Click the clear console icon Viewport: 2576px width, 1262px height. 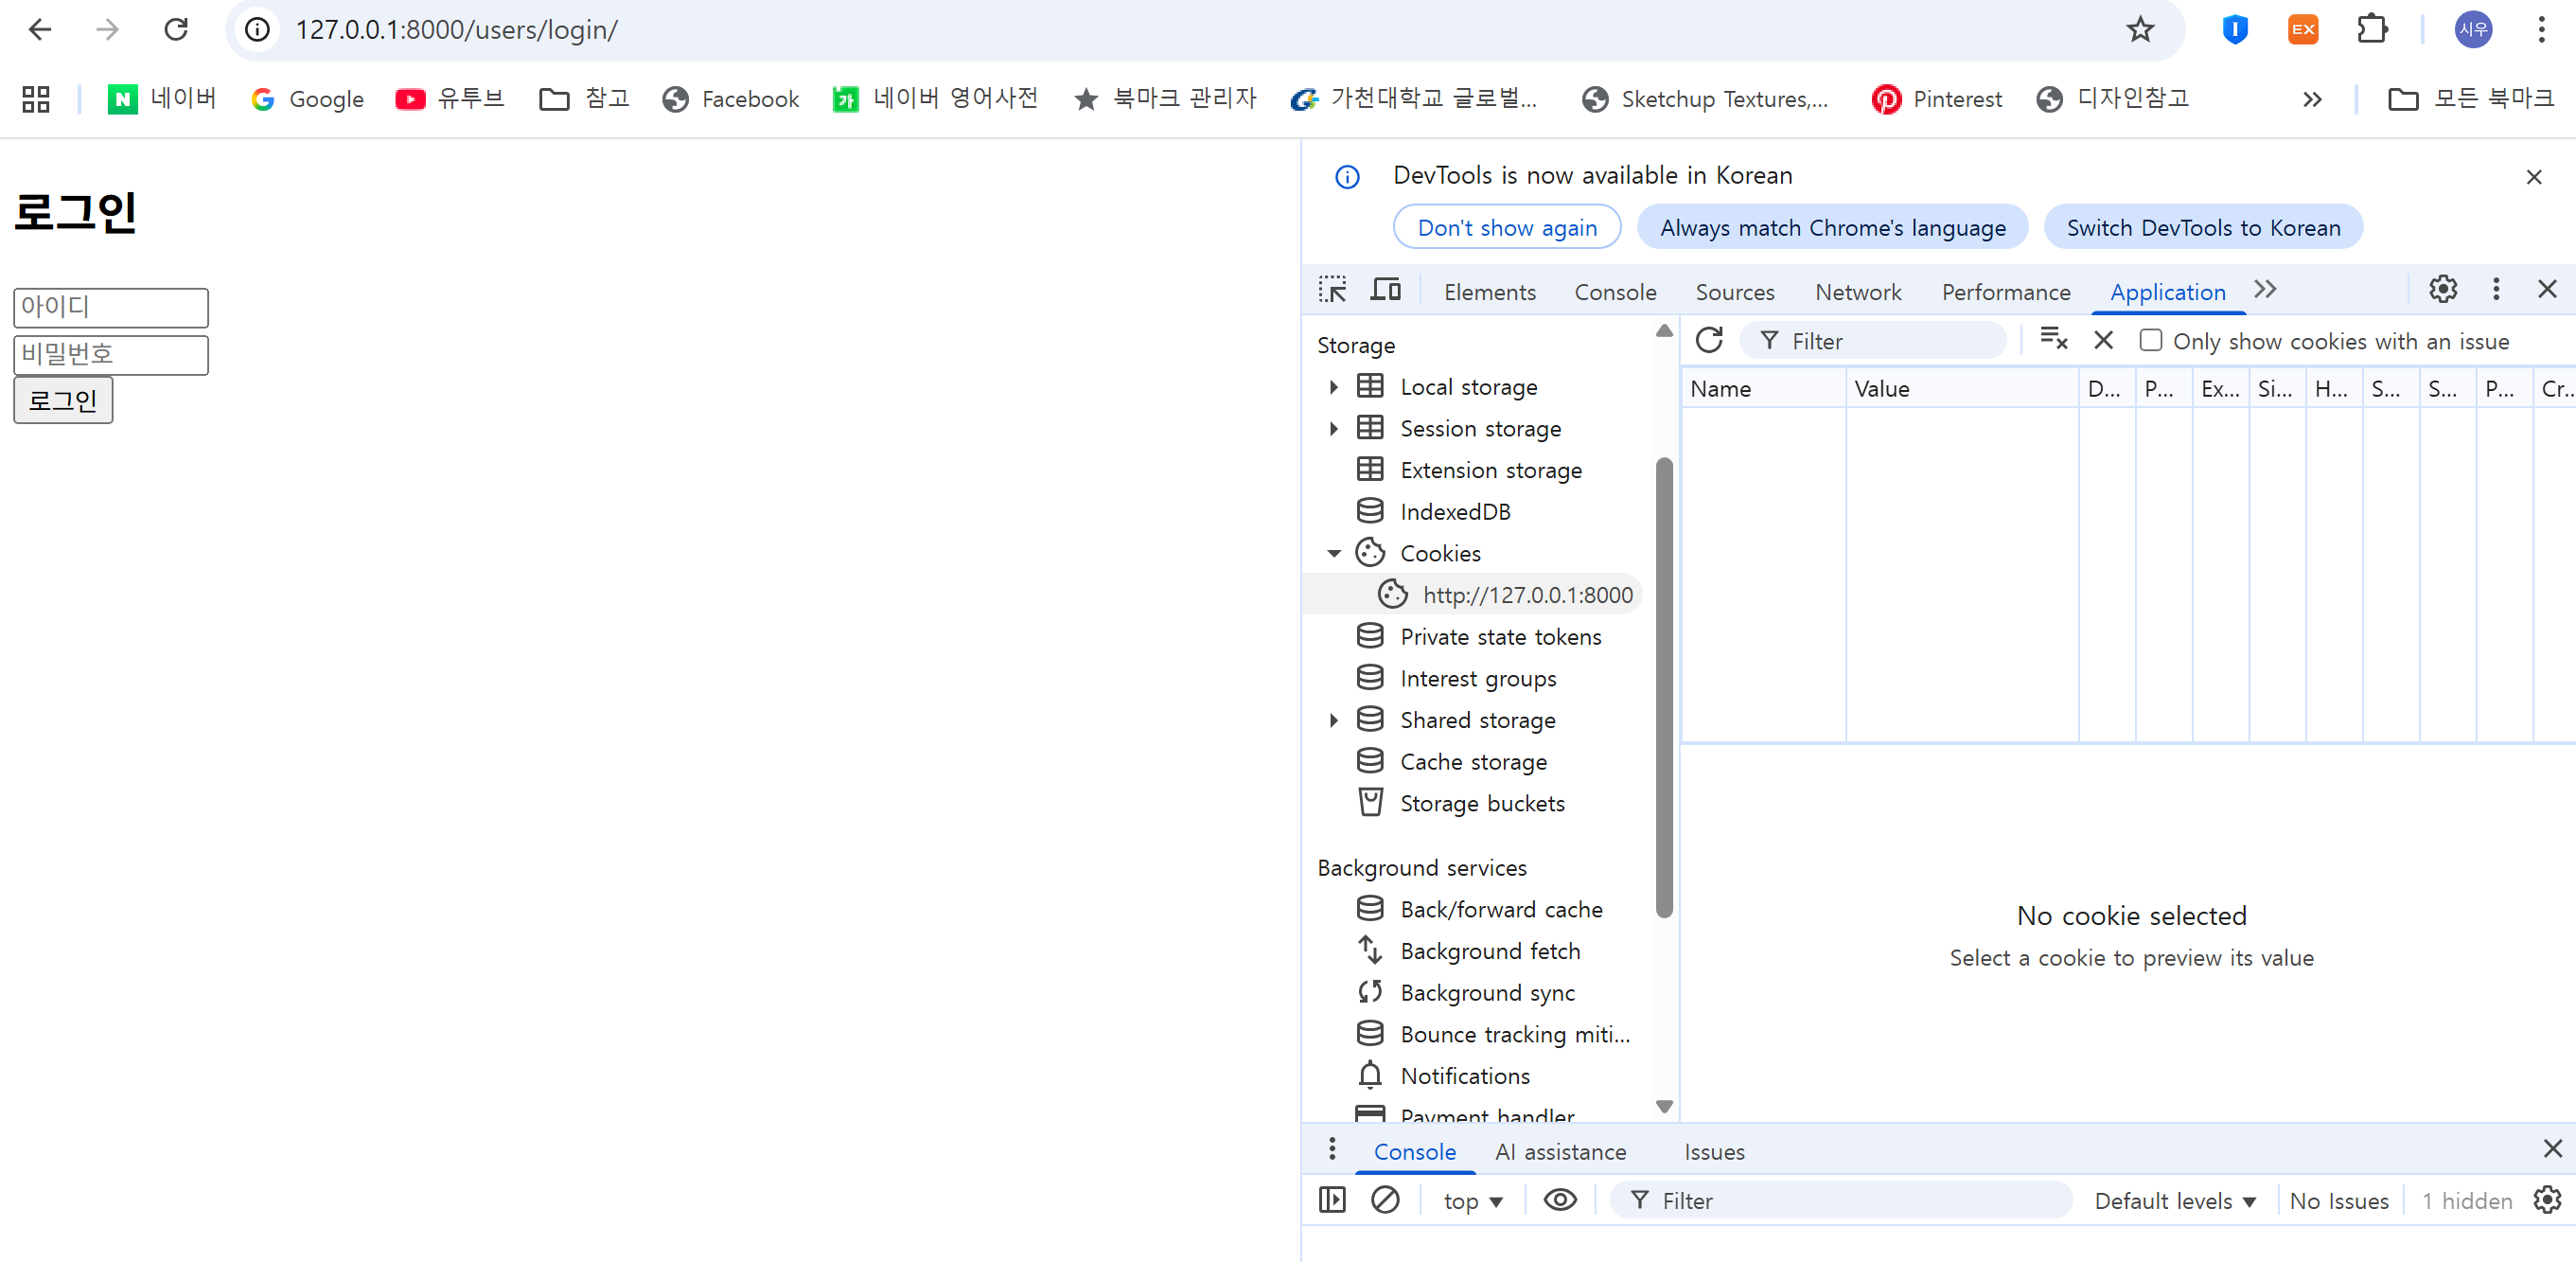[1385, 1200]
